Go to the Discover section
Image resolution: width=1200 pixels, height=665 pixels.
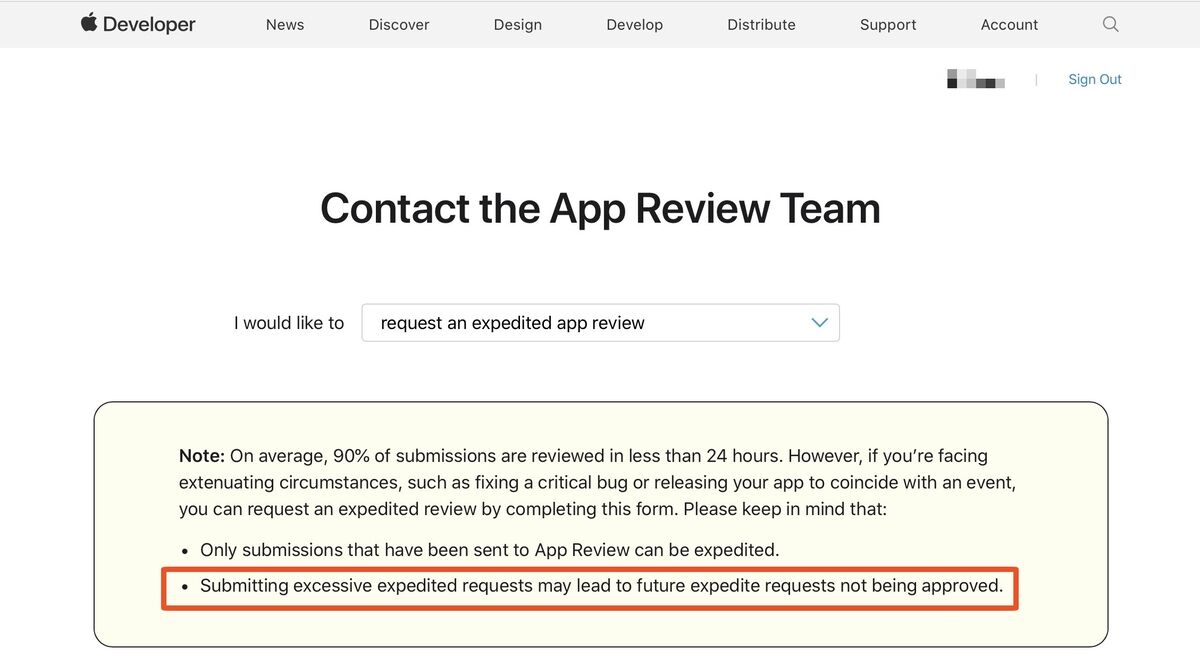[x=399, y=24]
